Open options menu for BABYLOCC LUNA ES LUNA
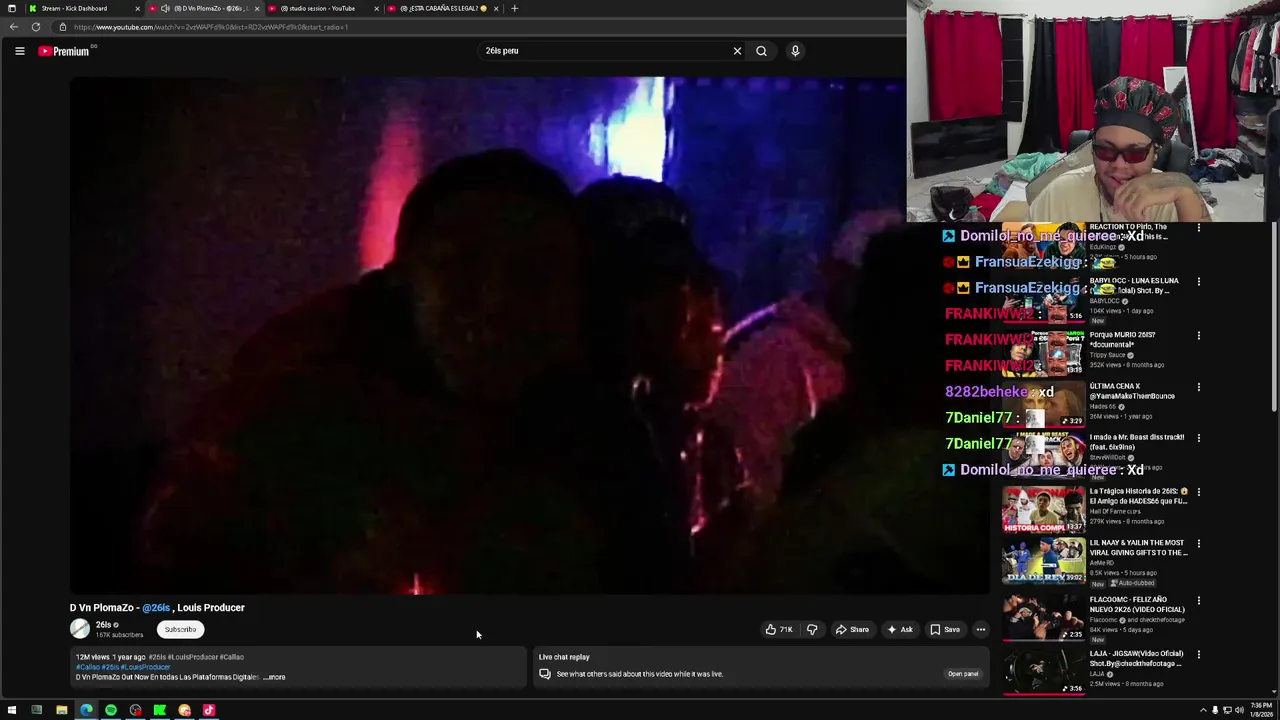 [x=1199, y=282]
